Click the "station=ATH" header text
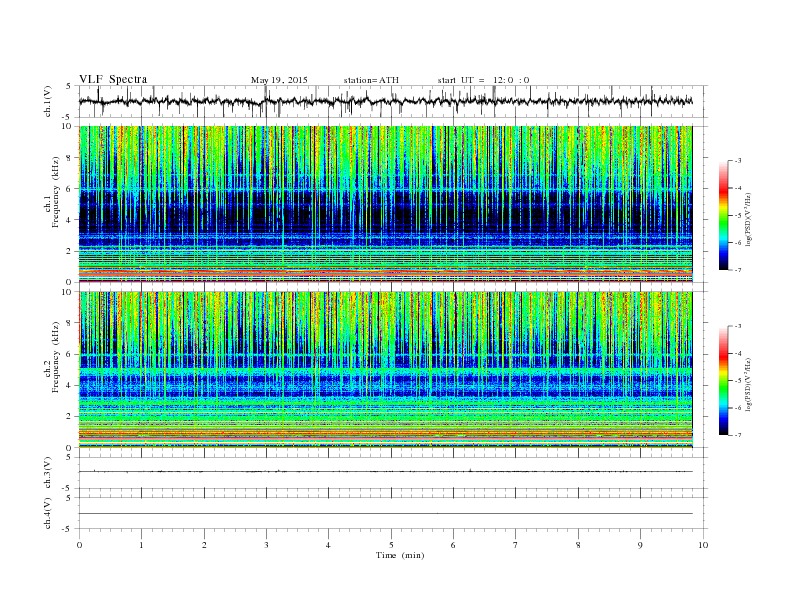This screenshot has height=612, width=792. (x=371, y=80)
